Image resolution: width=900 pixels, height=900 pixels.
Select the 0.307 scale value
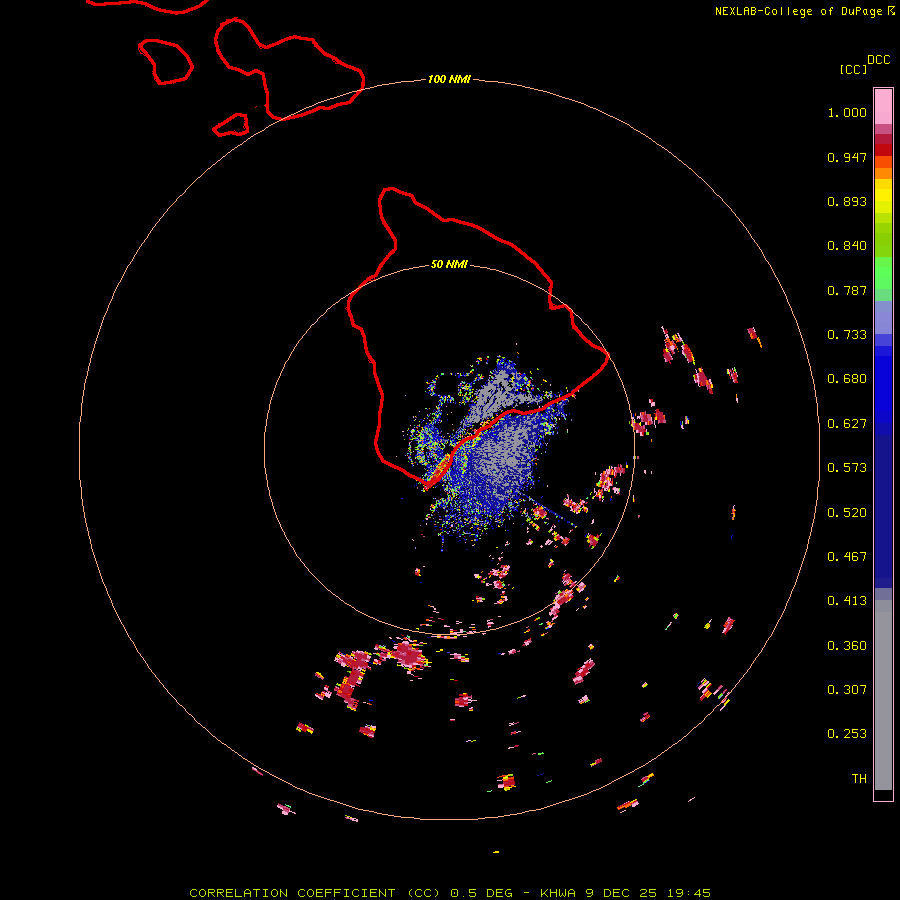click(x=847, y=690)
